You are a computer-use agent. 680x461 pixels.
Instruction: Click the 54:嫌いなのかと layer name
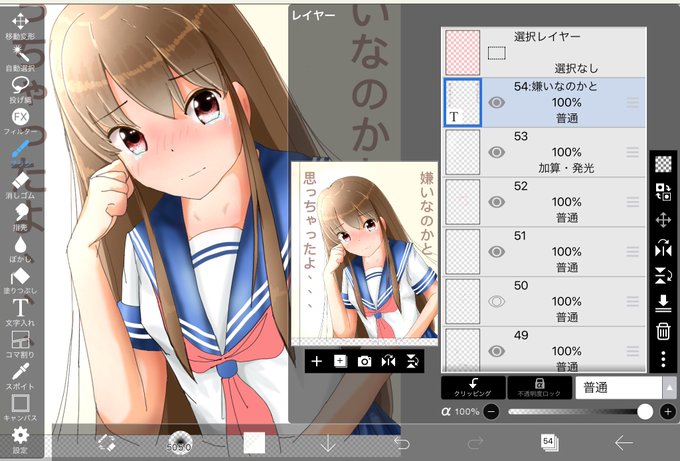(x=556, y=86)
